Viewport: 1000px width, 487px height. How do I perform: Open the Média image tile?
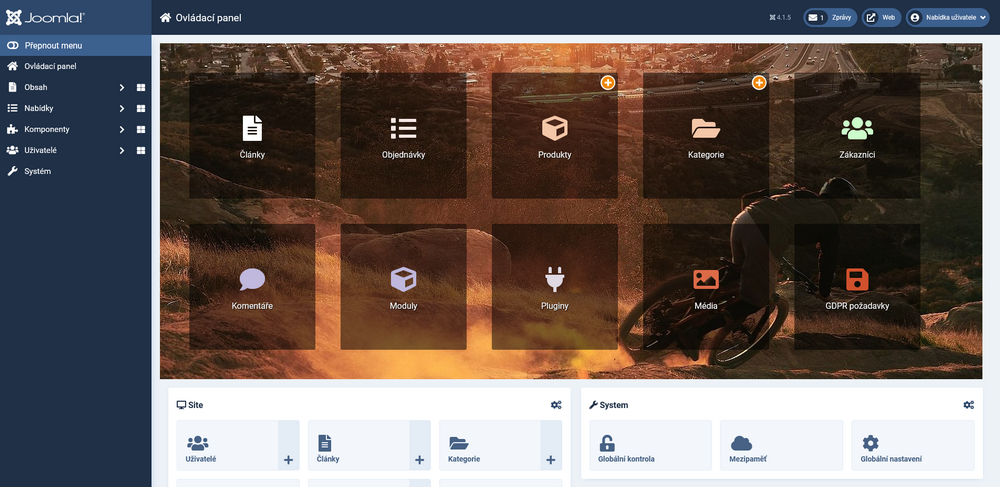point(706,287)
